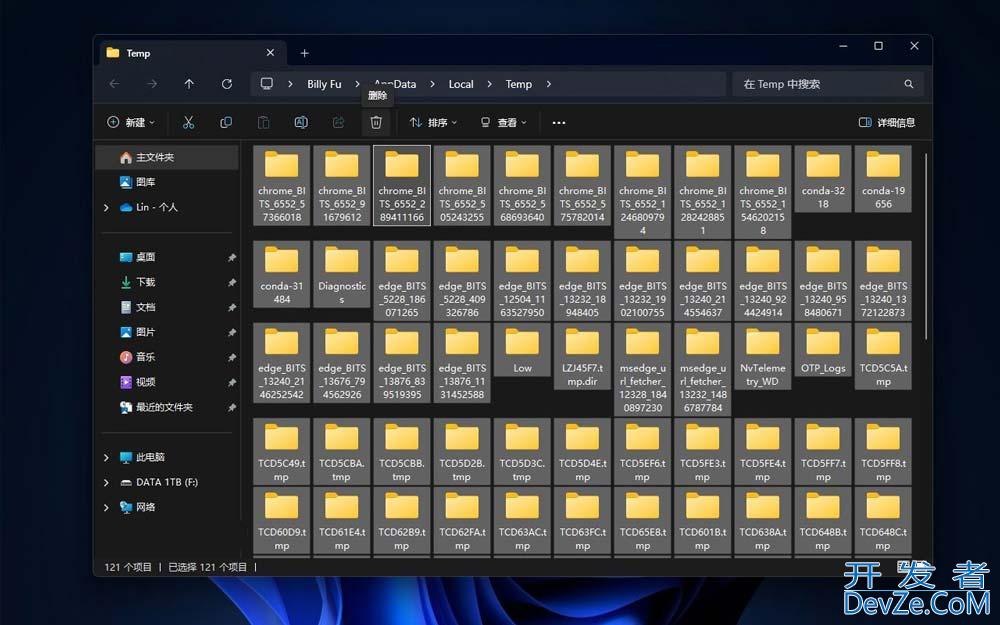Select folder TCD60D9.tmp

point(281,520)
